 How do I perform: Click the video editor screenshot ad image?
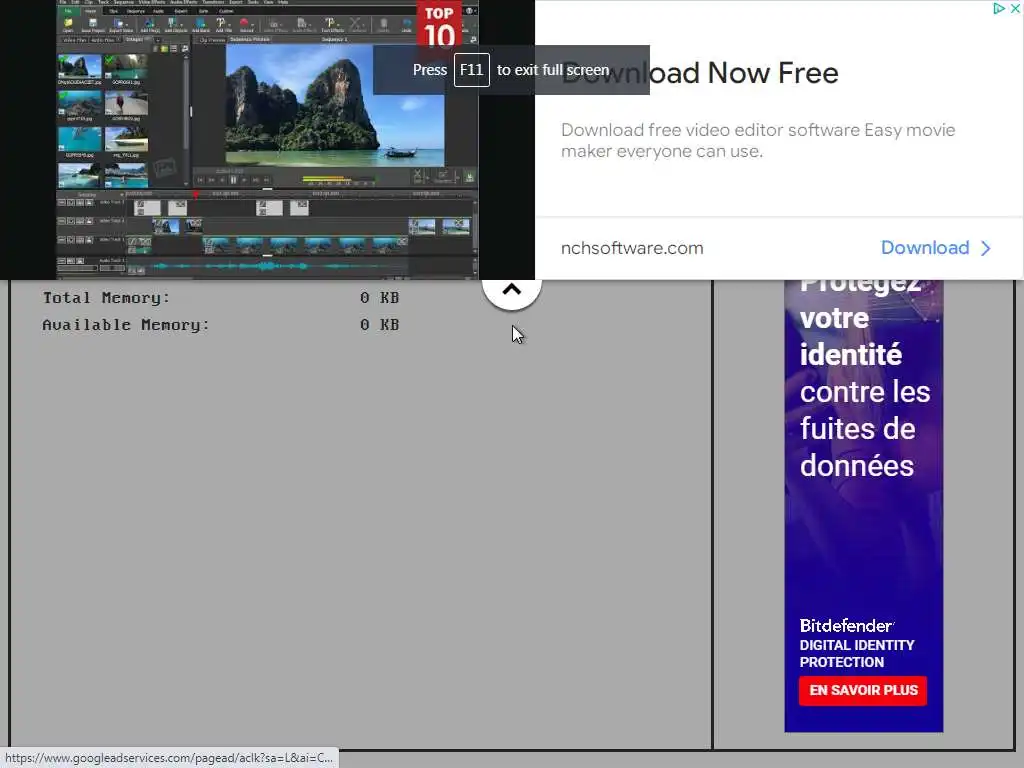[267, 139]
